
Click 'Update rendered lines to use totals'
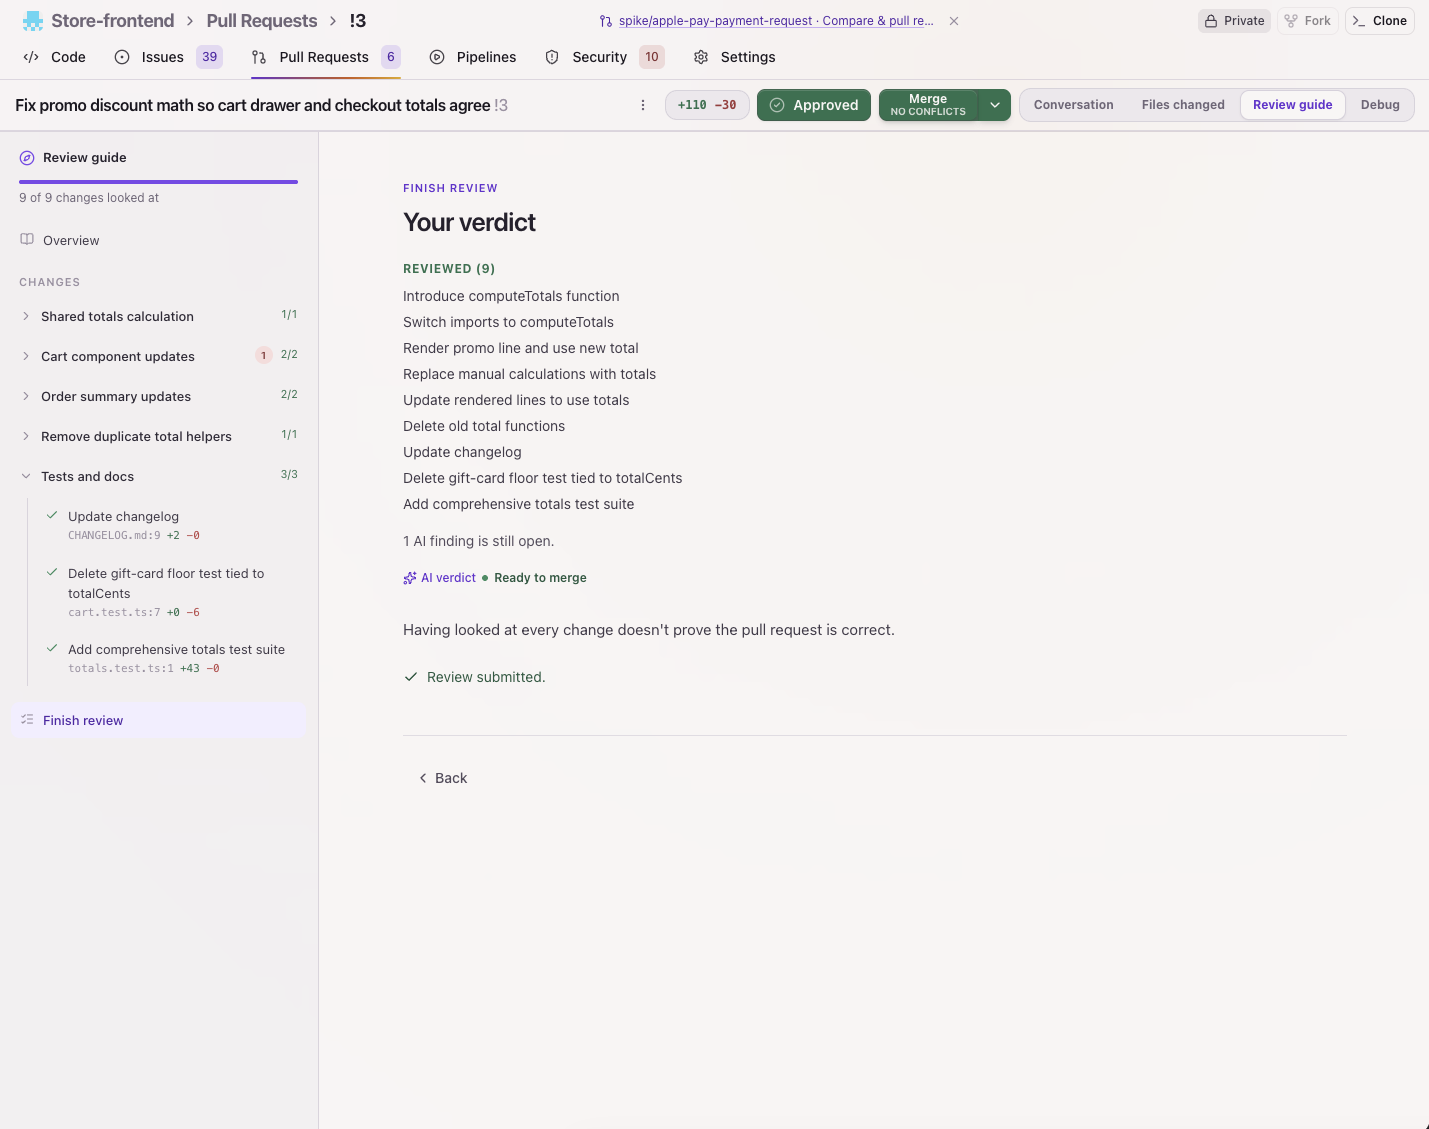tap(516, 400)
